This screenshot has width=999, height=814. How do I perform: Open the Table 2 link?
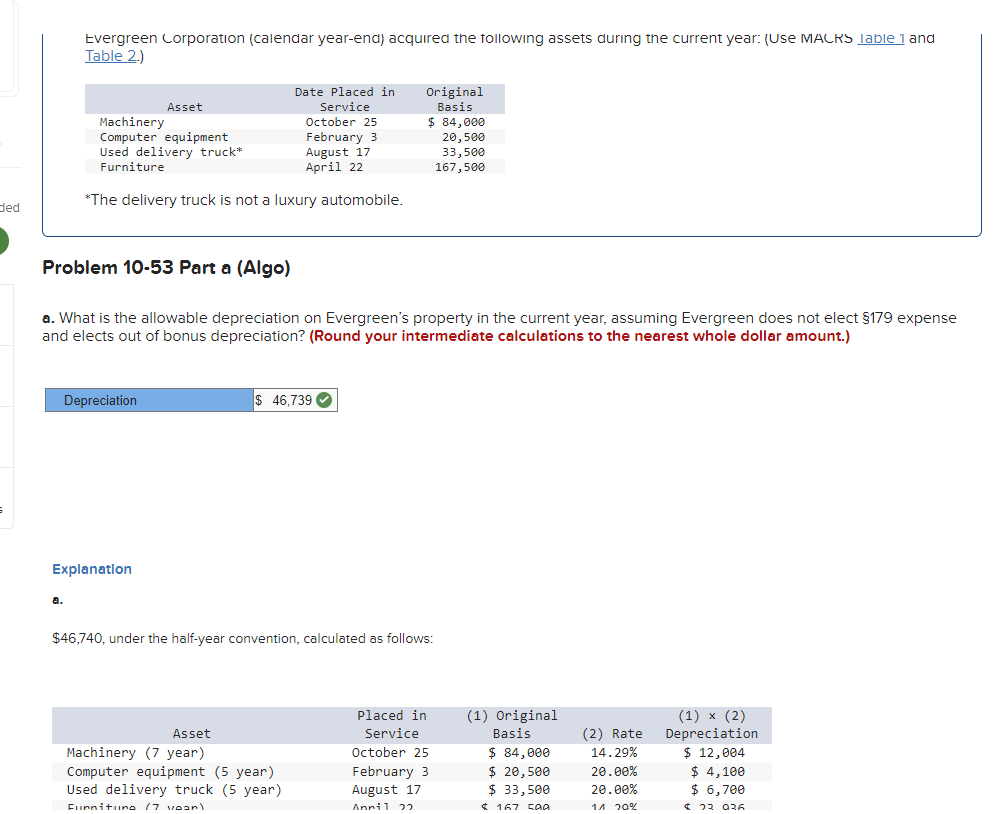click(x=111, y=56)
